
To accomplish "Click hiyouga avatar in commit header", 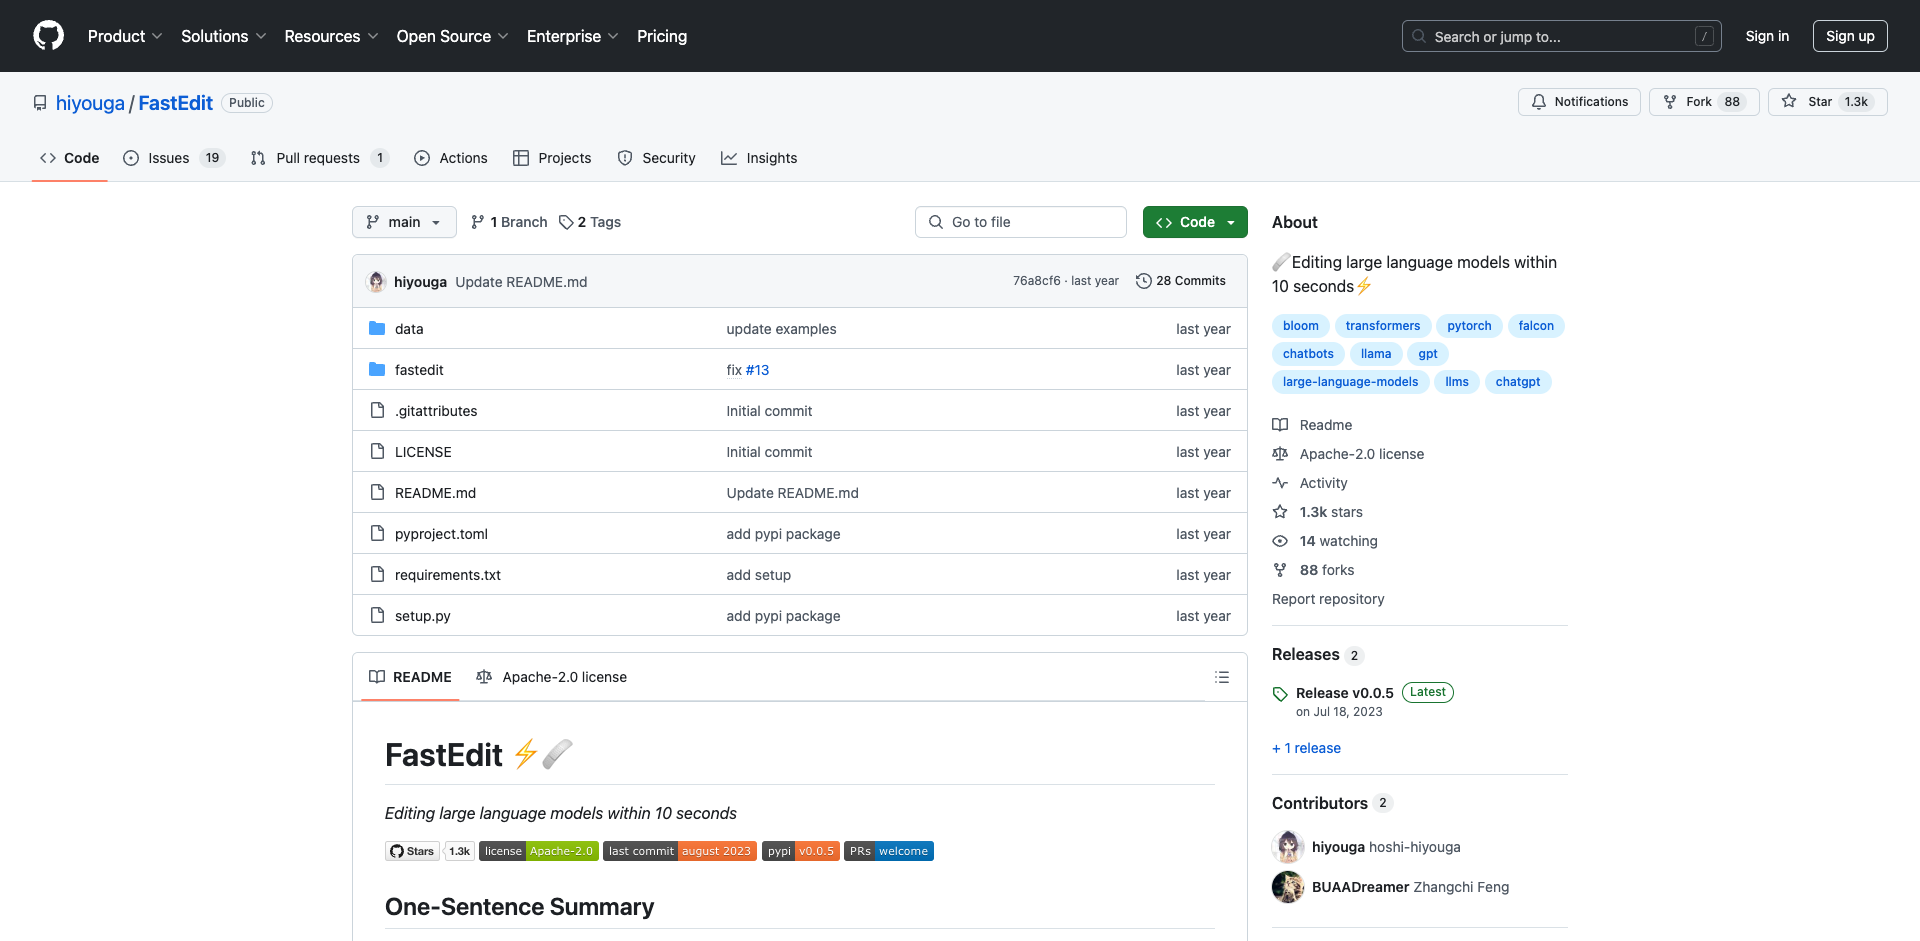I will (x=376, y=282).
